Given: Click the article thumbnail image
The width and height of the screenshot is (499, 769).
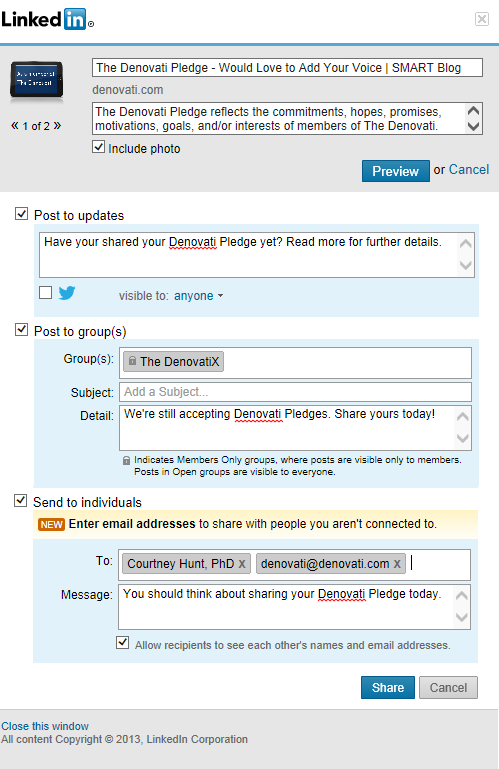Looking at the screenshot, I should [36, 79].
